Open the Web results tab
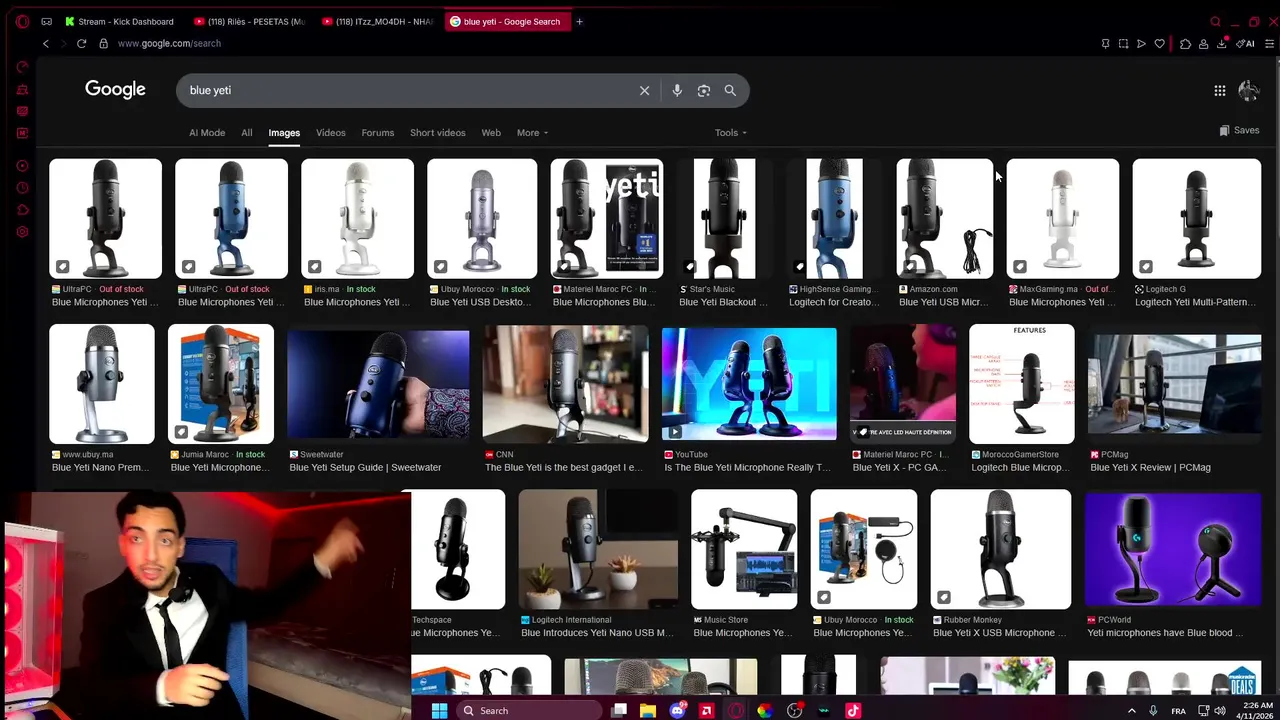This screenshot has height=720, width=1280. click(x=491, y=133)
